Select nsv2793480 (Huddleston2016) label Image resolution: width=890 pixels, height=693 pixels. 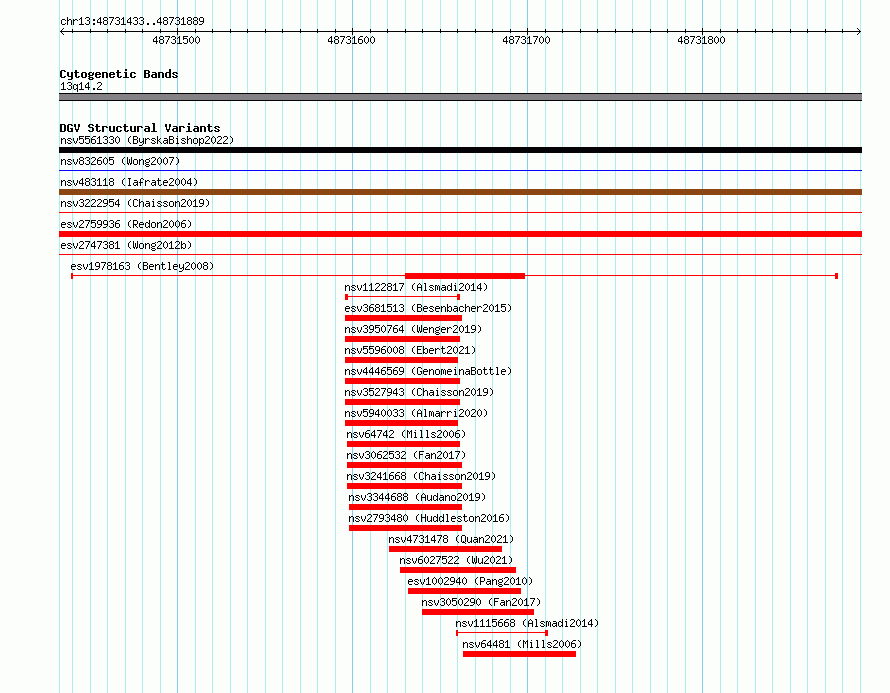[x=429, y=518]
